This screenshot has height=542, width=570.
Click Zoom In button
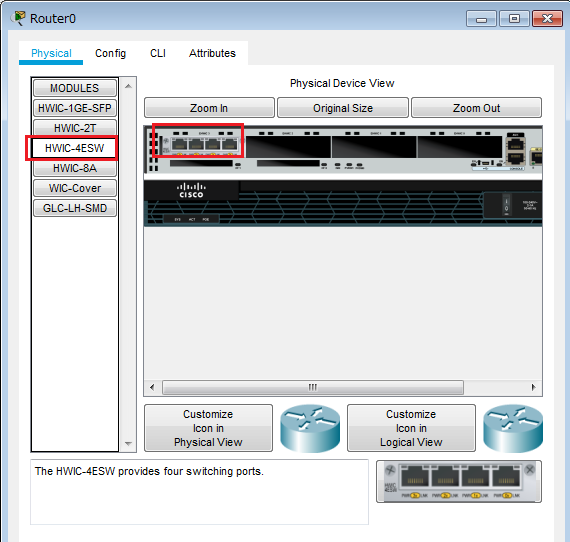209,108
